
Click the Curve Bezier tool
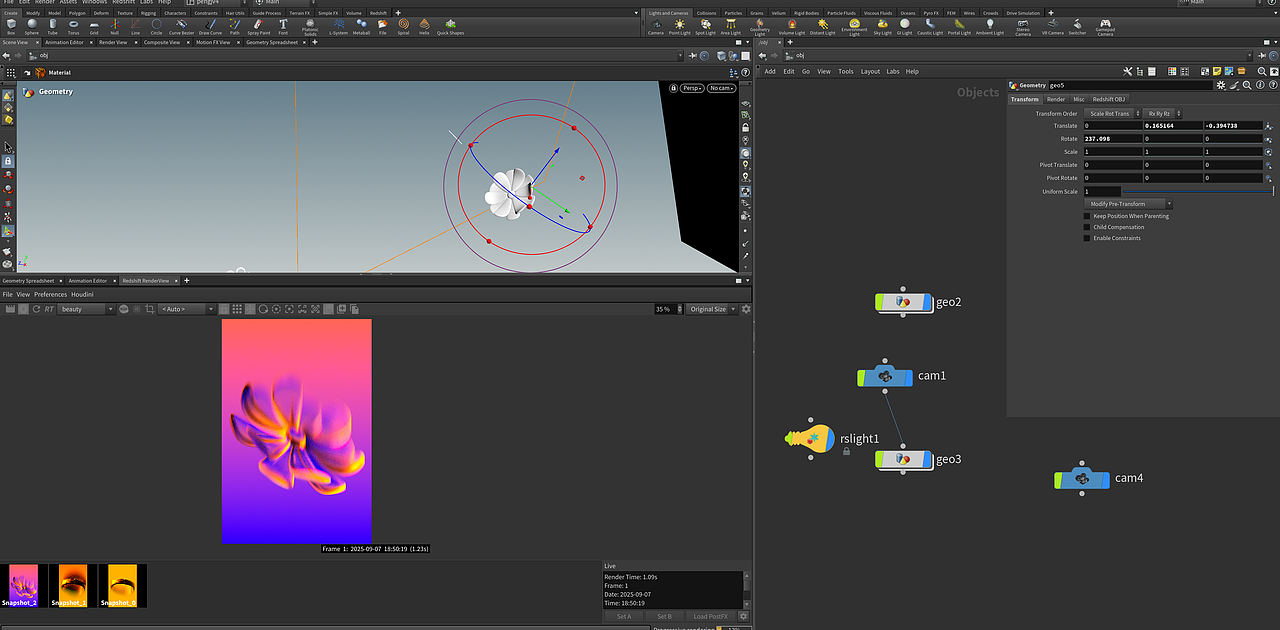(x=181, y=26)
